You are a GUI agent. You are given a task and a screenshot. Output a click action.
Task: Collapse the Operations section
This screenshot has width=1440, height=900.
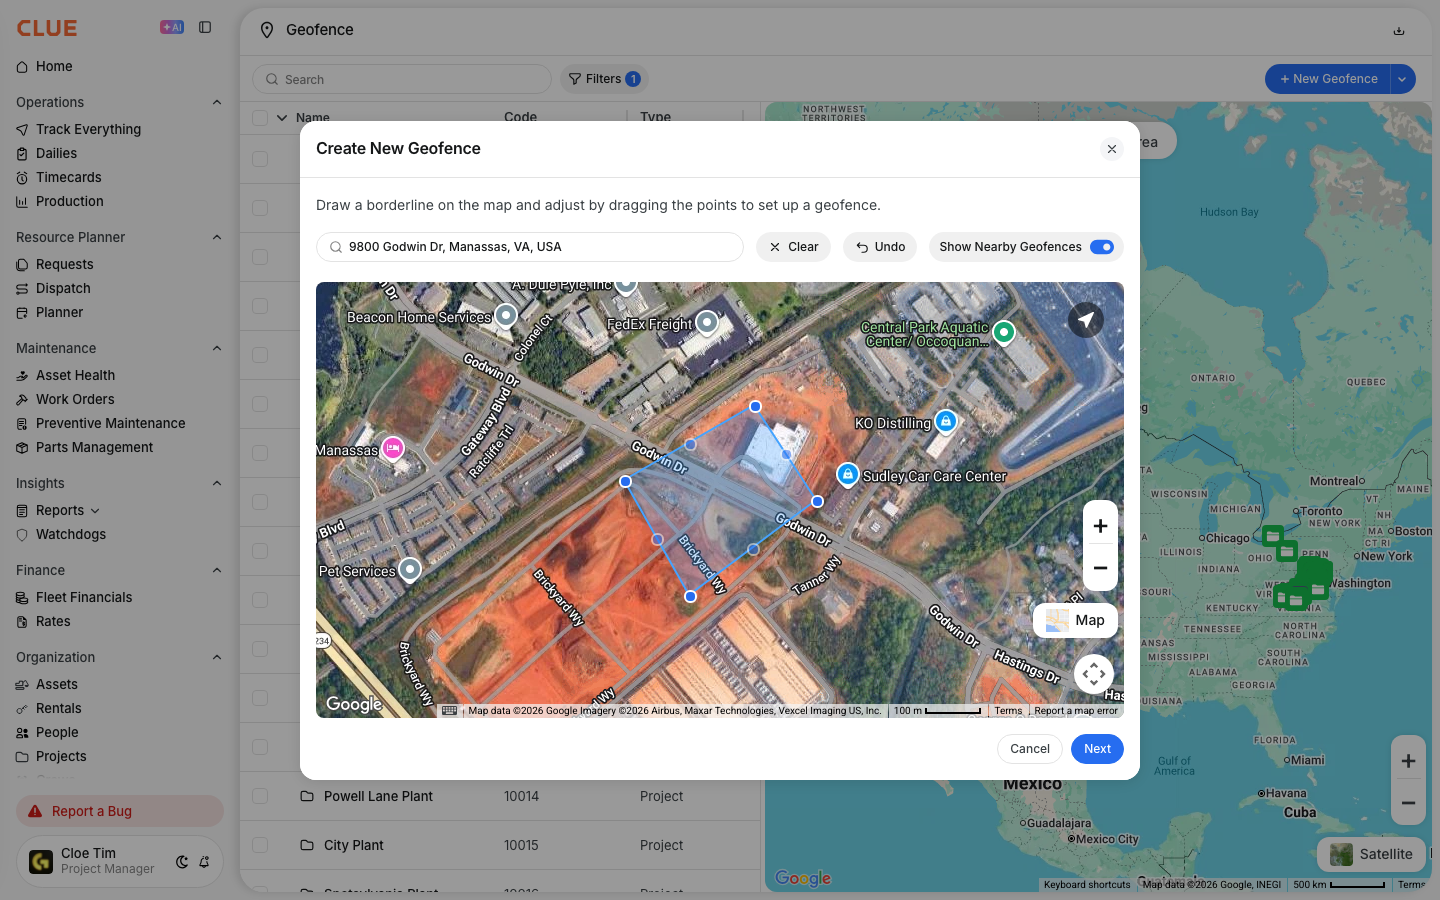(x=217, y=102)
